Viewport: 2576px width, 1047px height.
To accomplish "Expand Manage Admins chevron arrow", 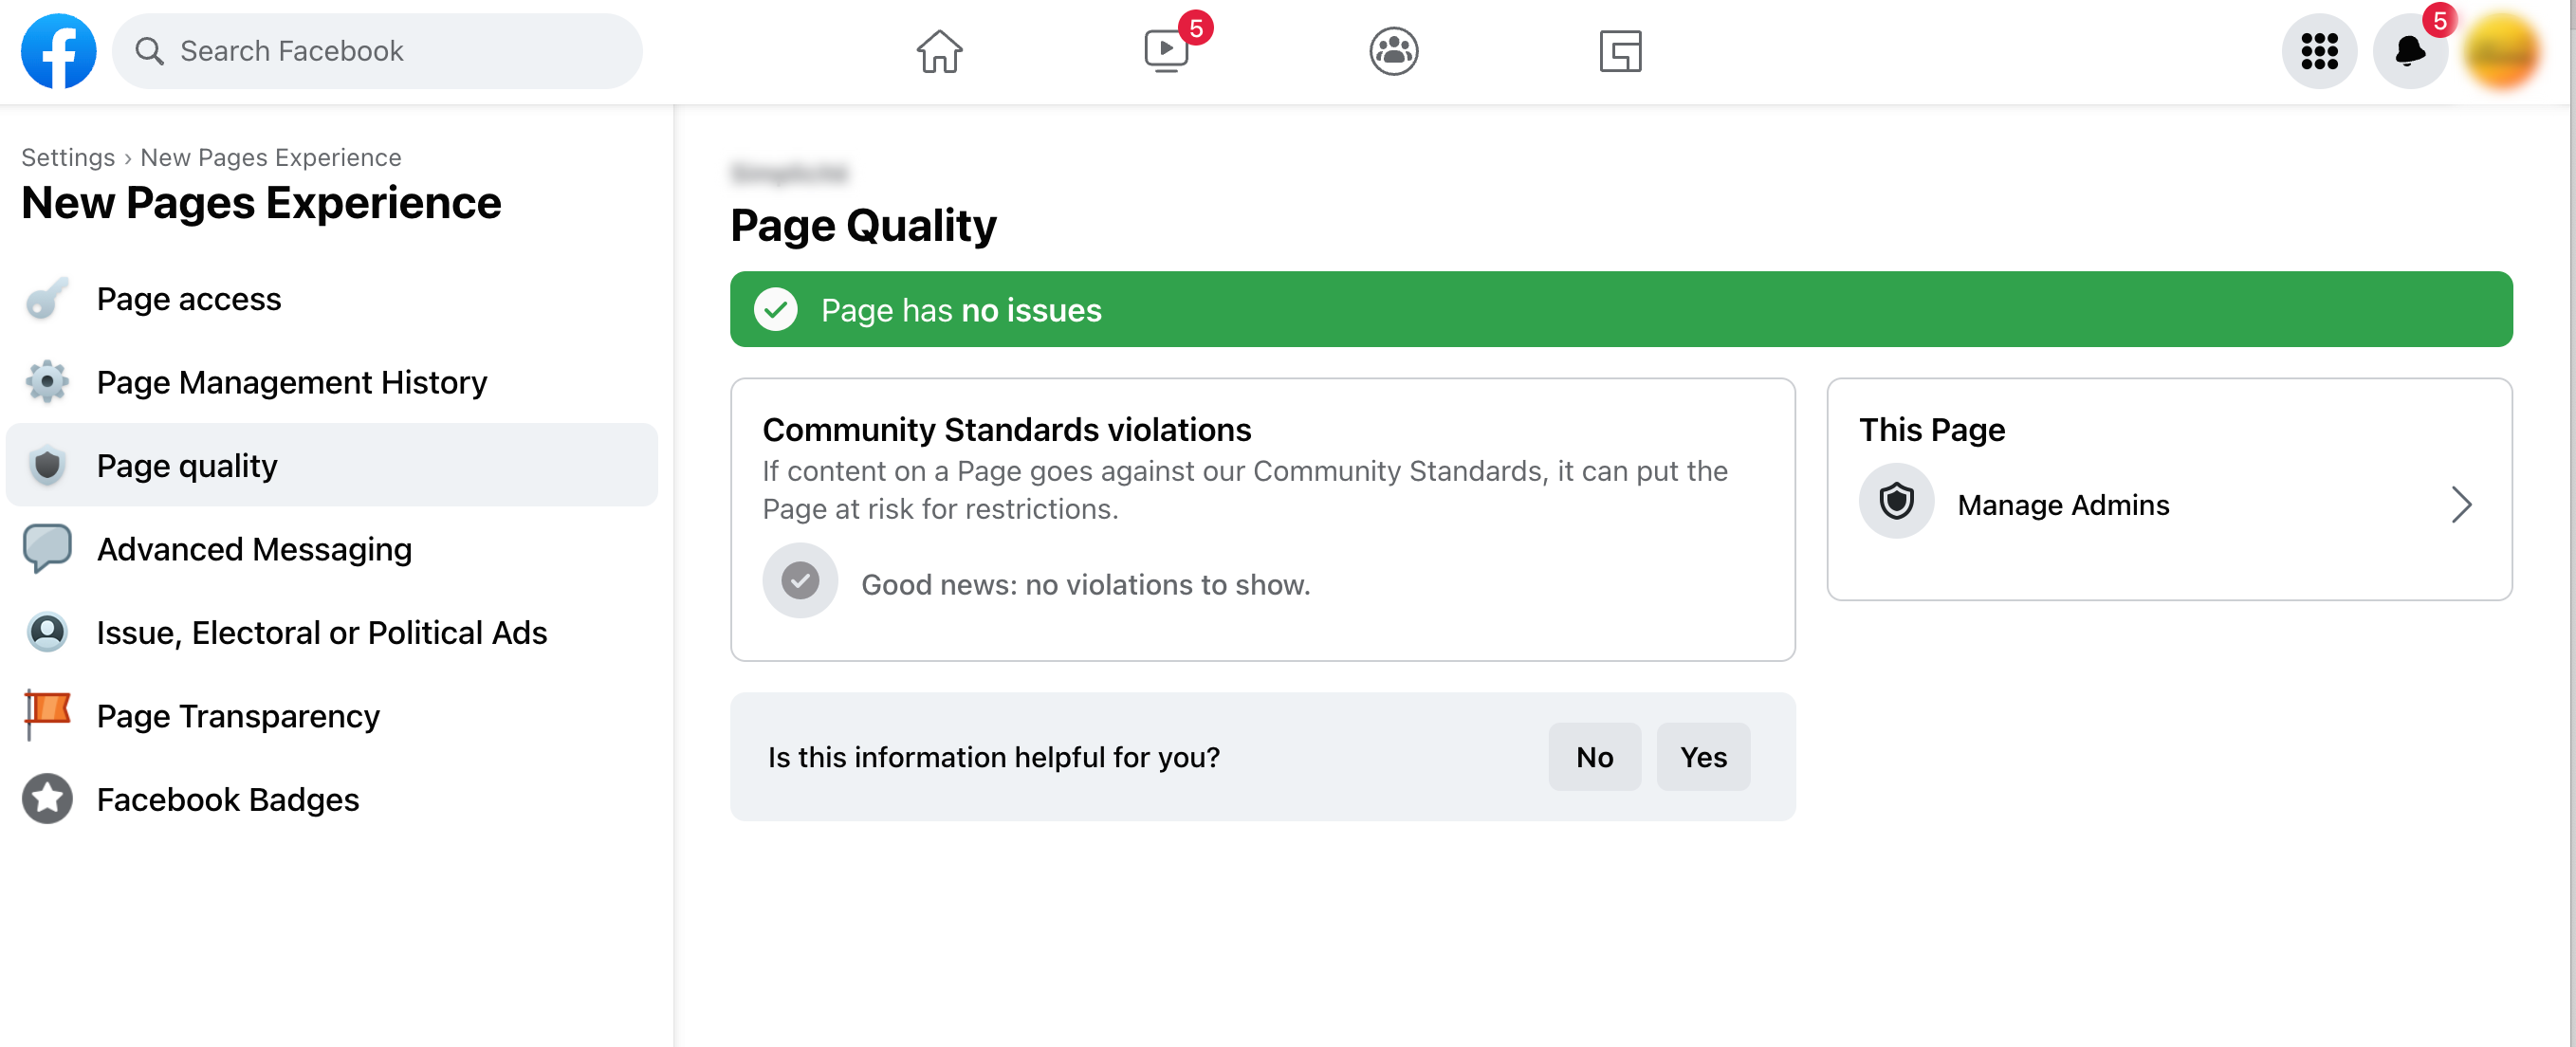I will click(x=2461, y=504).
